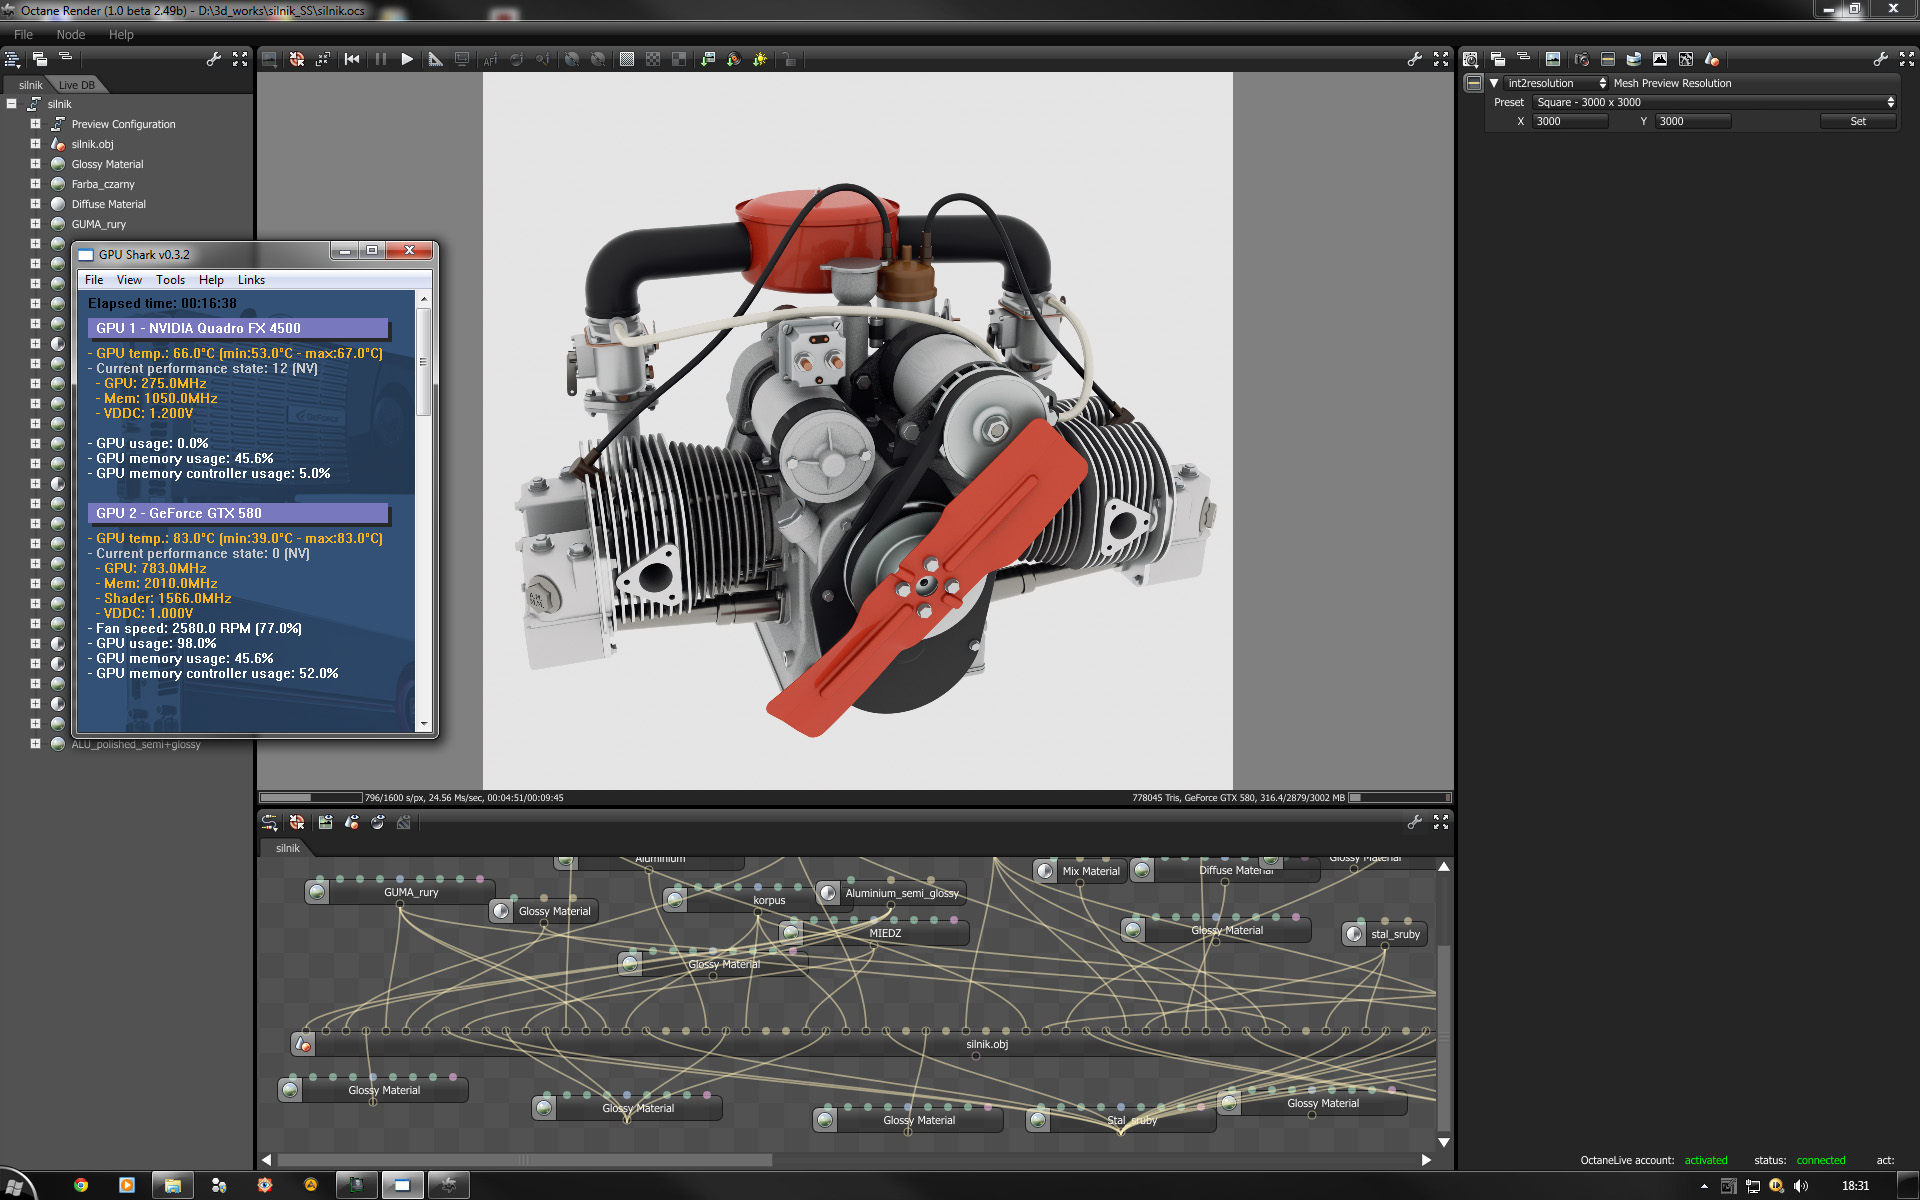Expand the Farba_czarny tree node
1920x1200 pixels.
point(35,184)
